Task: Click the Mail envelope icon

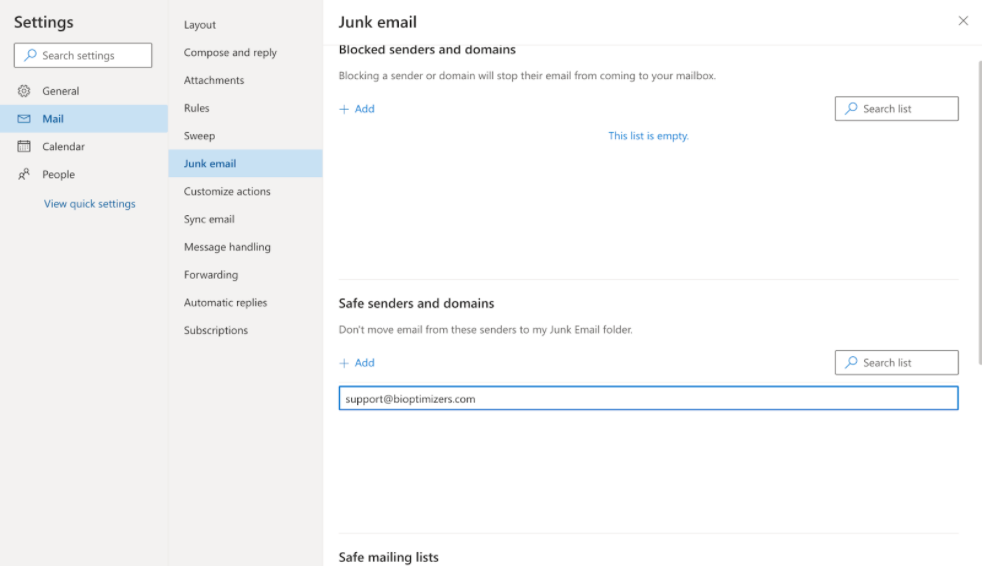Action: tap(24, 118)
